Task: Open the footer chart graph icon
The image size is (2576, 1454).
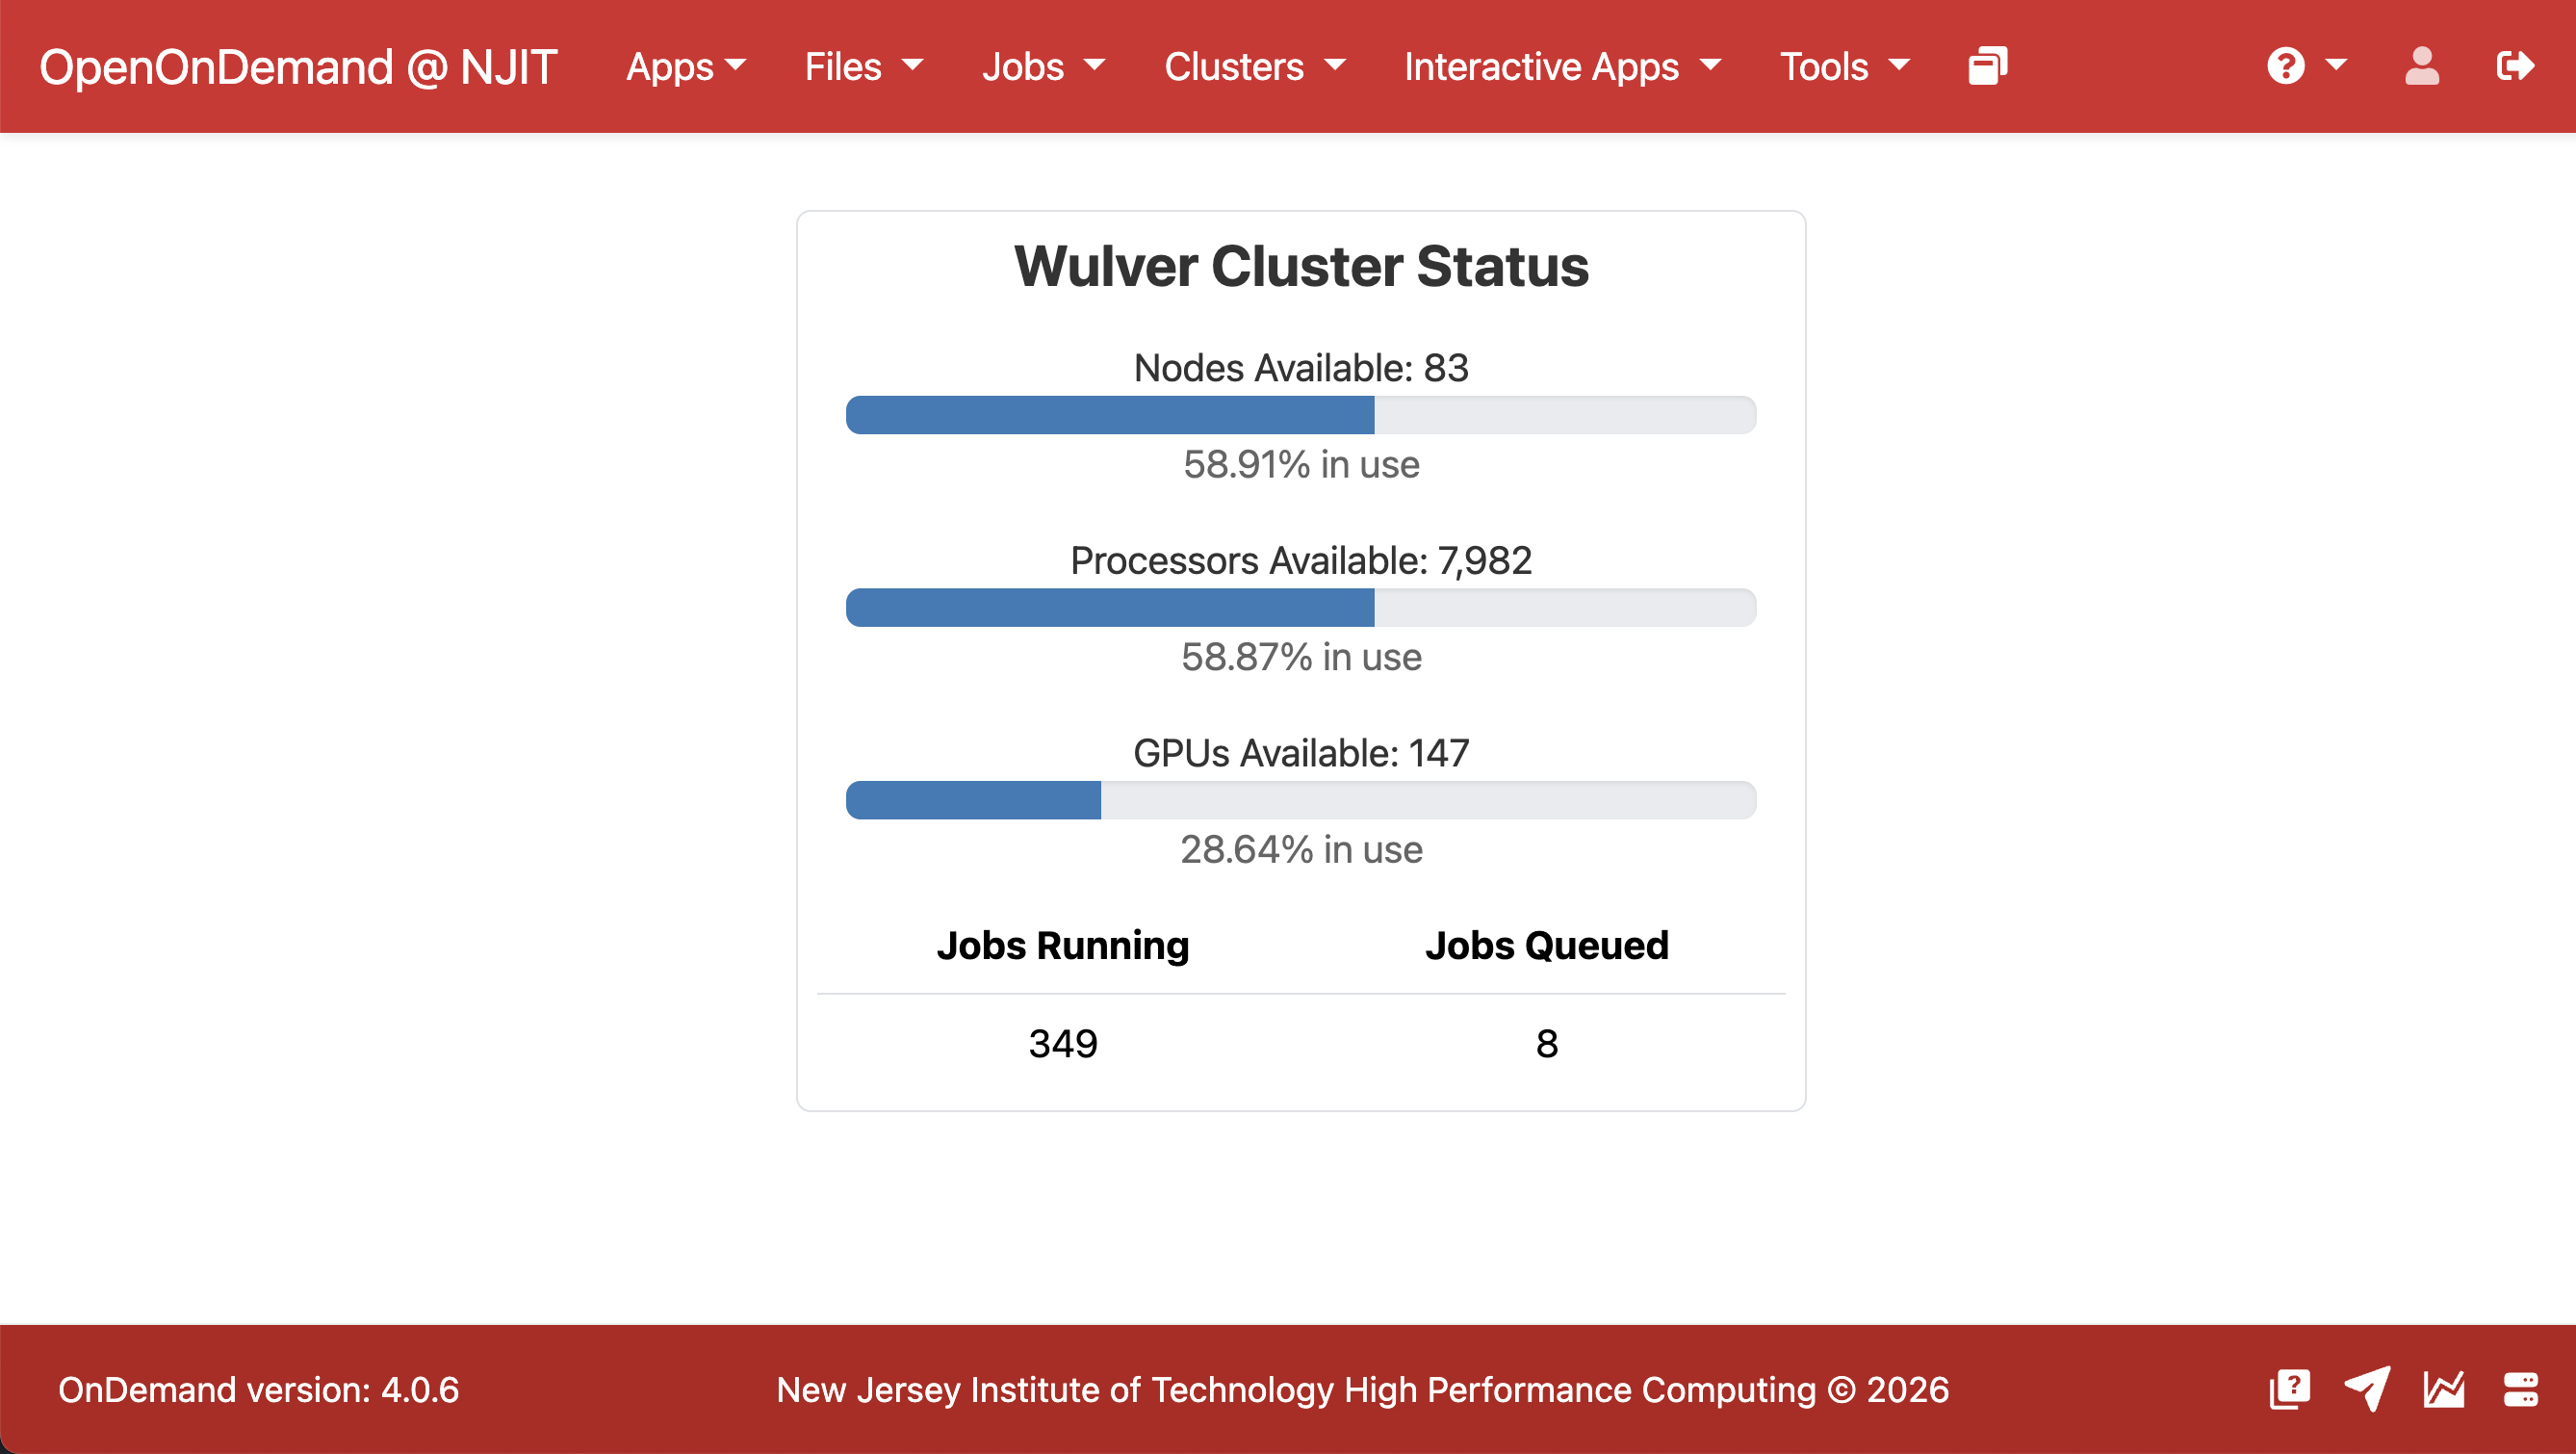Action: point(2444,1389)
